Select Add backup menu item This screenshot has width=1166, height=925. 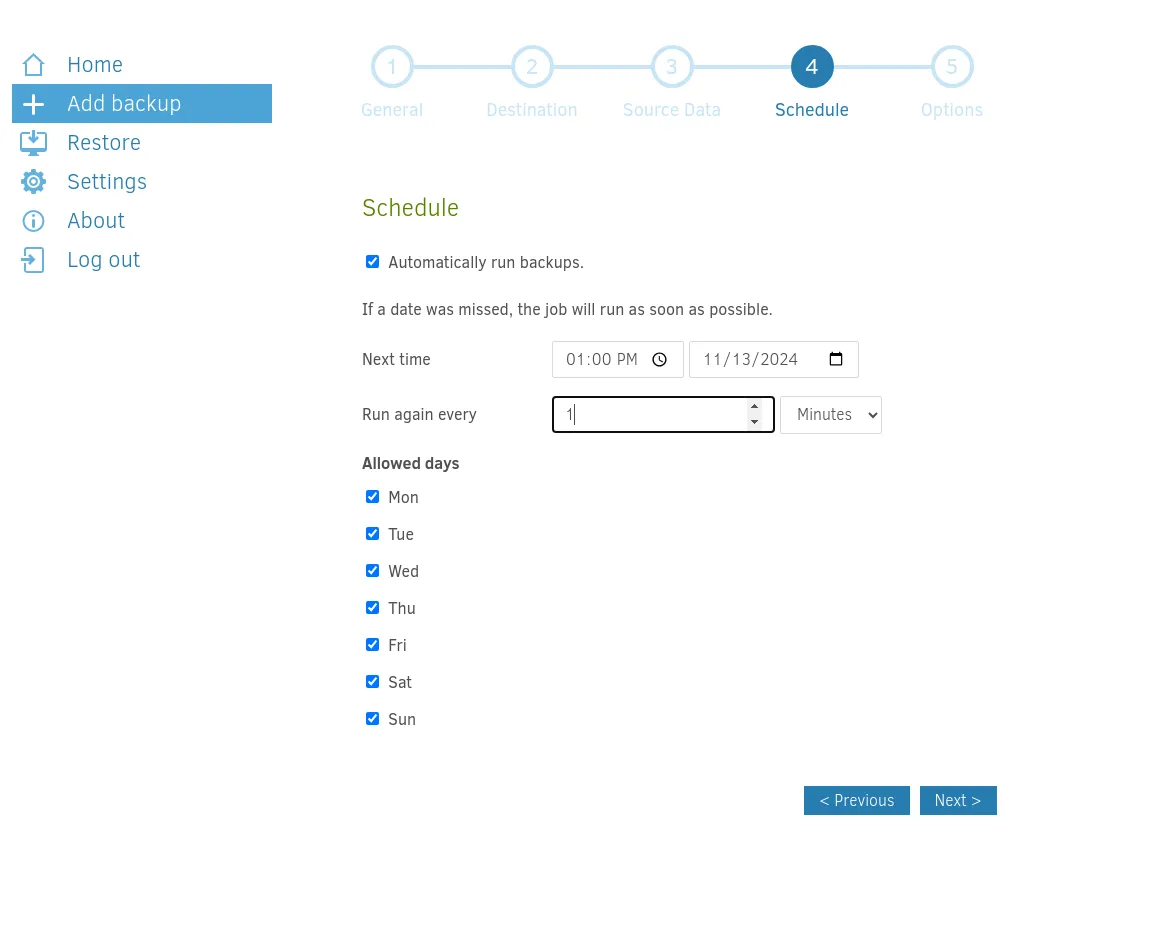[142, 103]
